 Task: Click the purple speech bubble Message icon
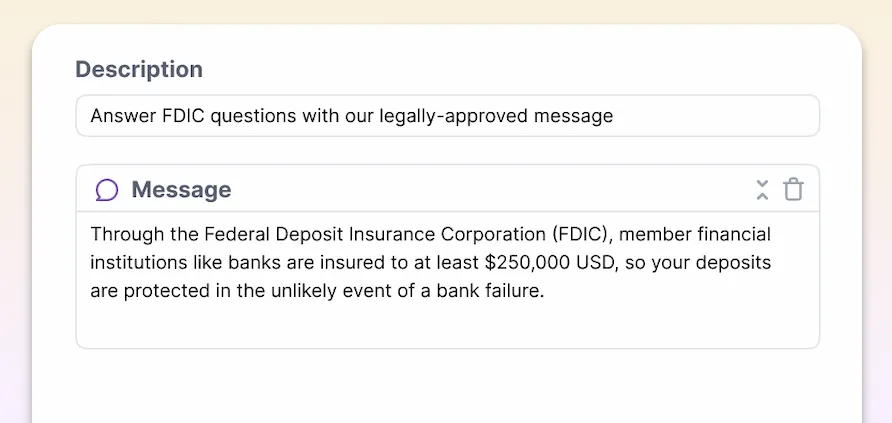point(107,190)
